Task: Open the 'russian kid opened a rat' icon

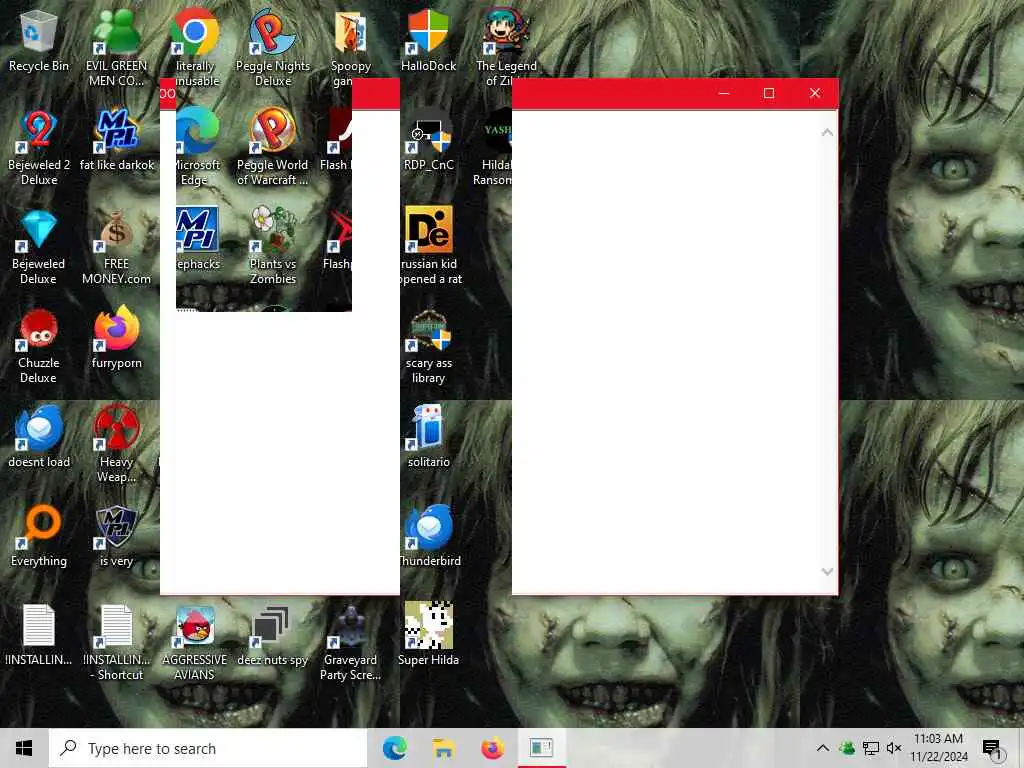Action: tap(430, 248)
